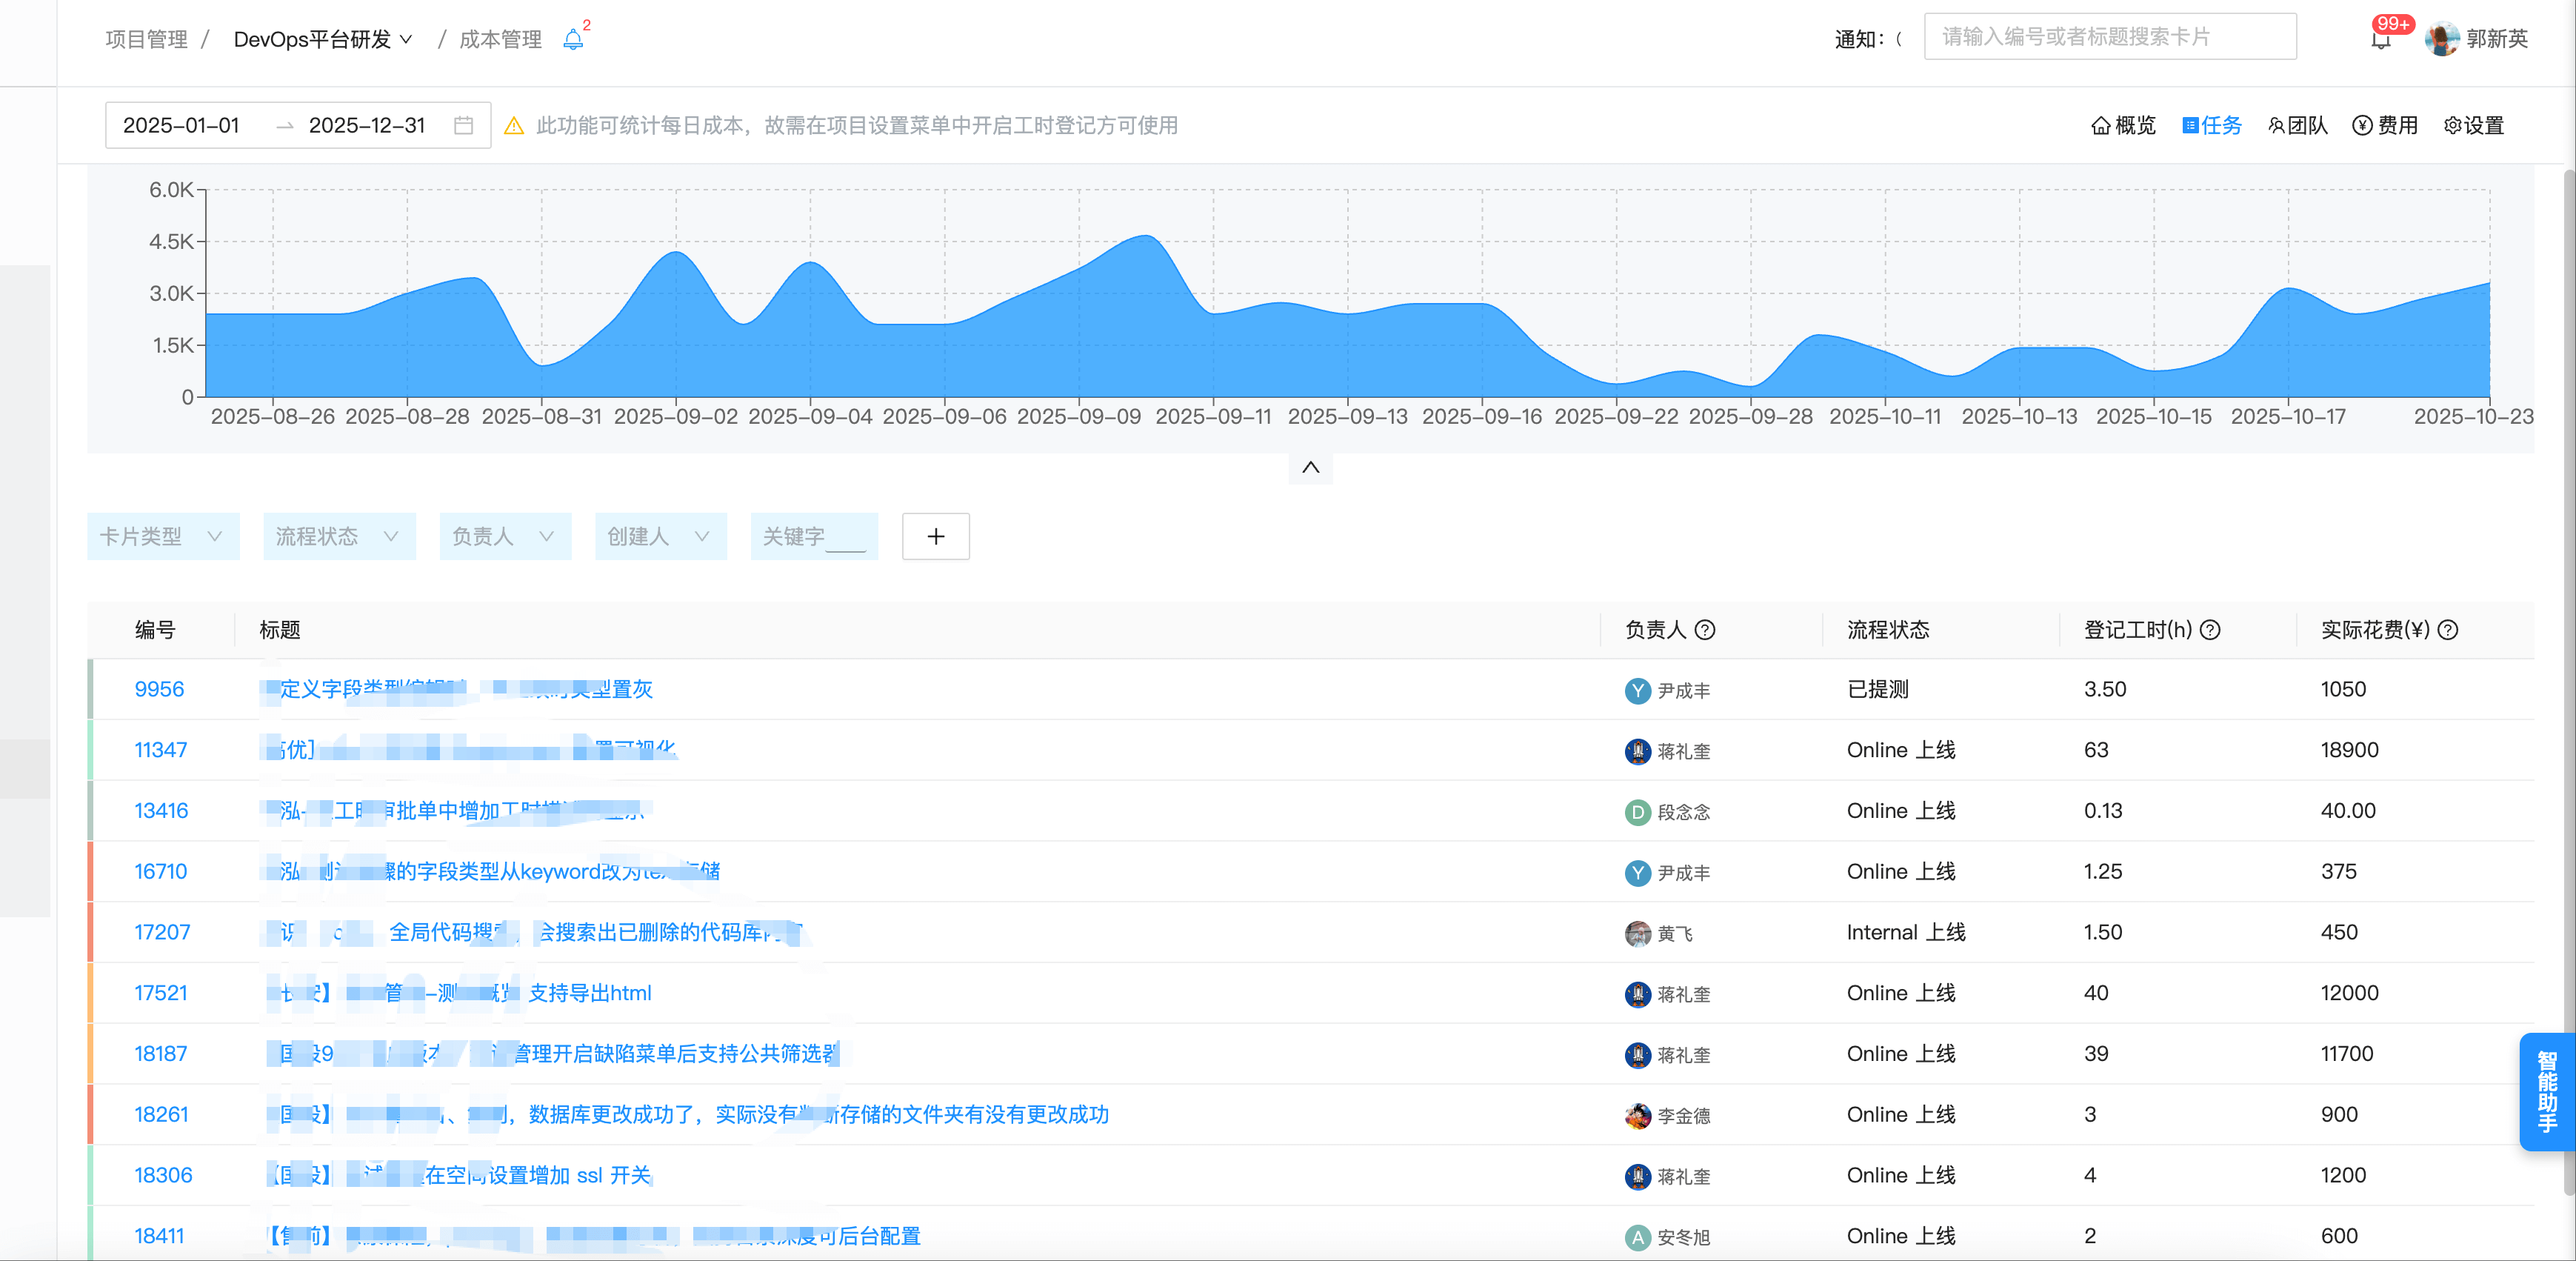
Task: 打开编号9956的卡片详情
Action: (159, 689)
